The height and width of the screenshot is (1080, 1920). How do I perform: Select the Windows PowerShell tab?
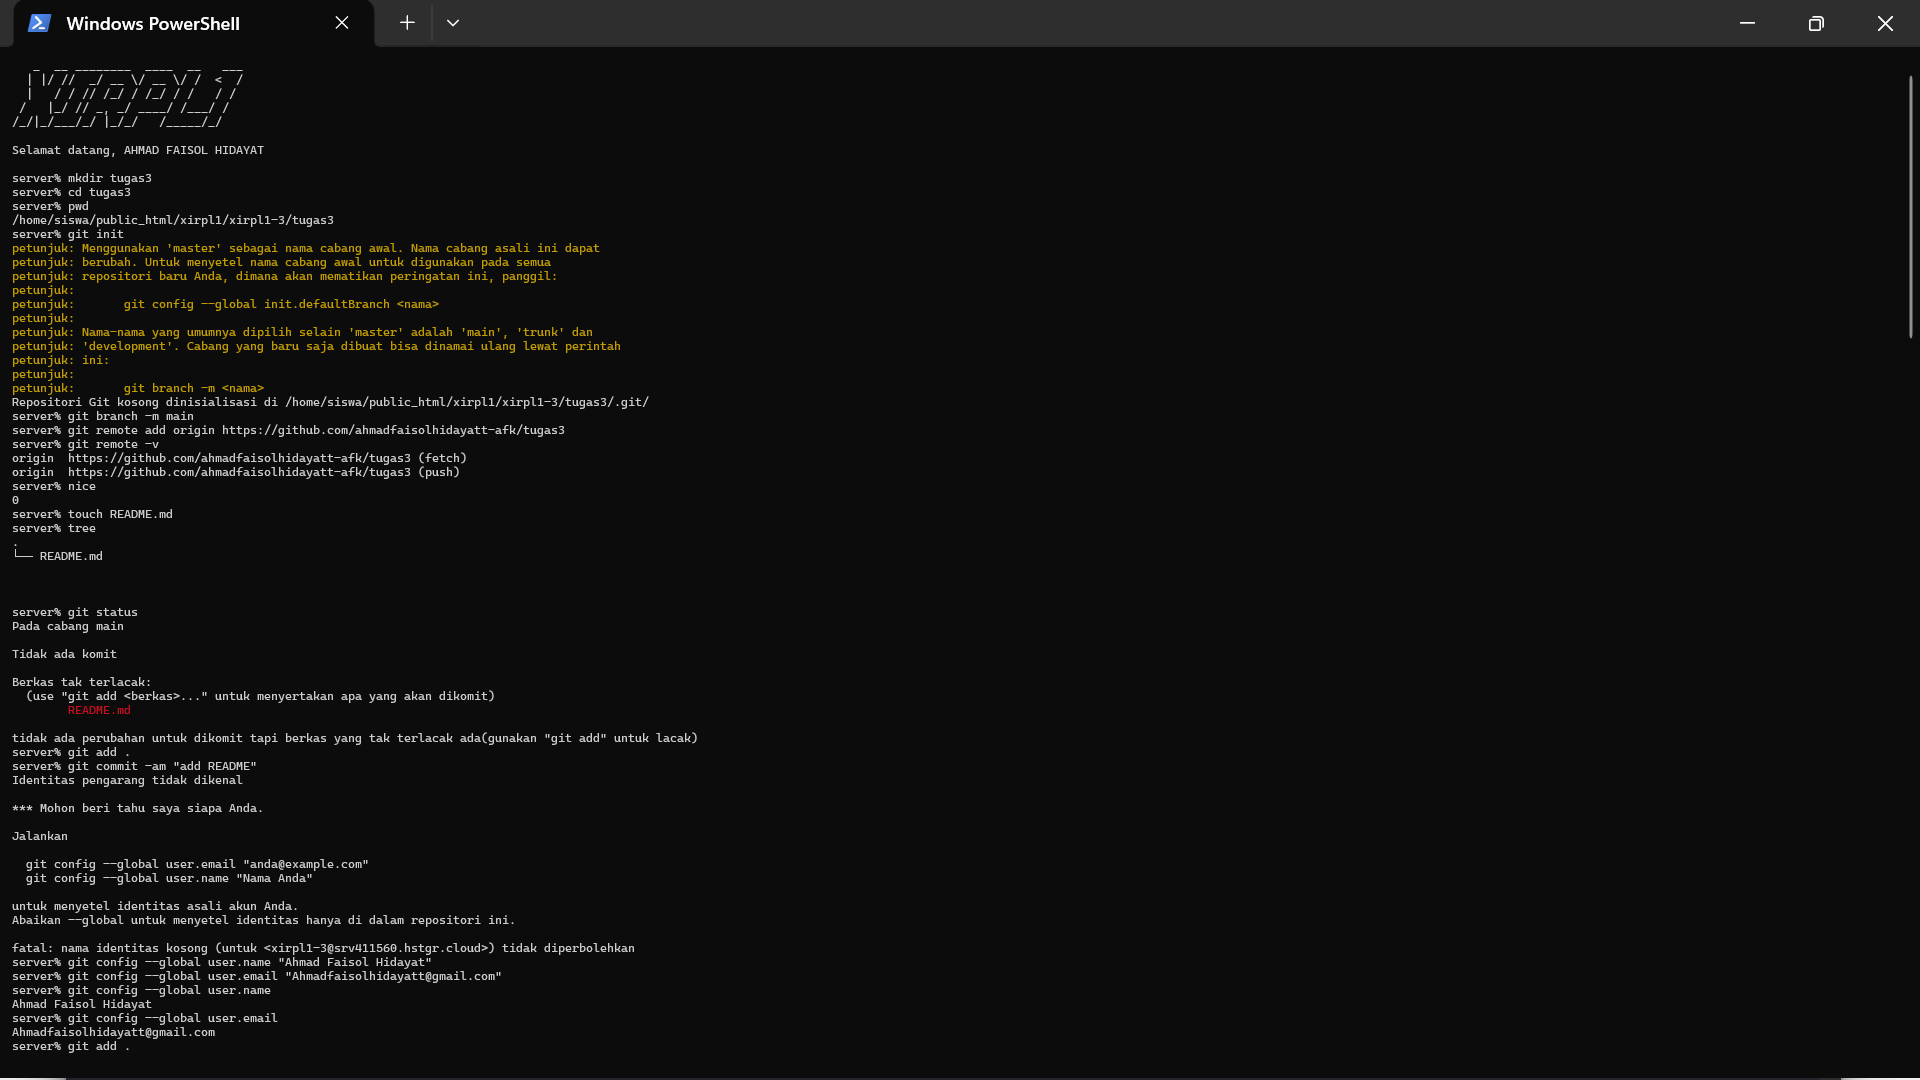[194, 23]
